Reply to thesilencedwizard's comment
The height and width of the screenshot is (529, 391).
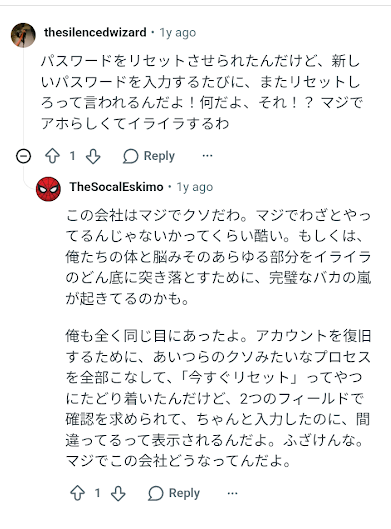[149, 156]
